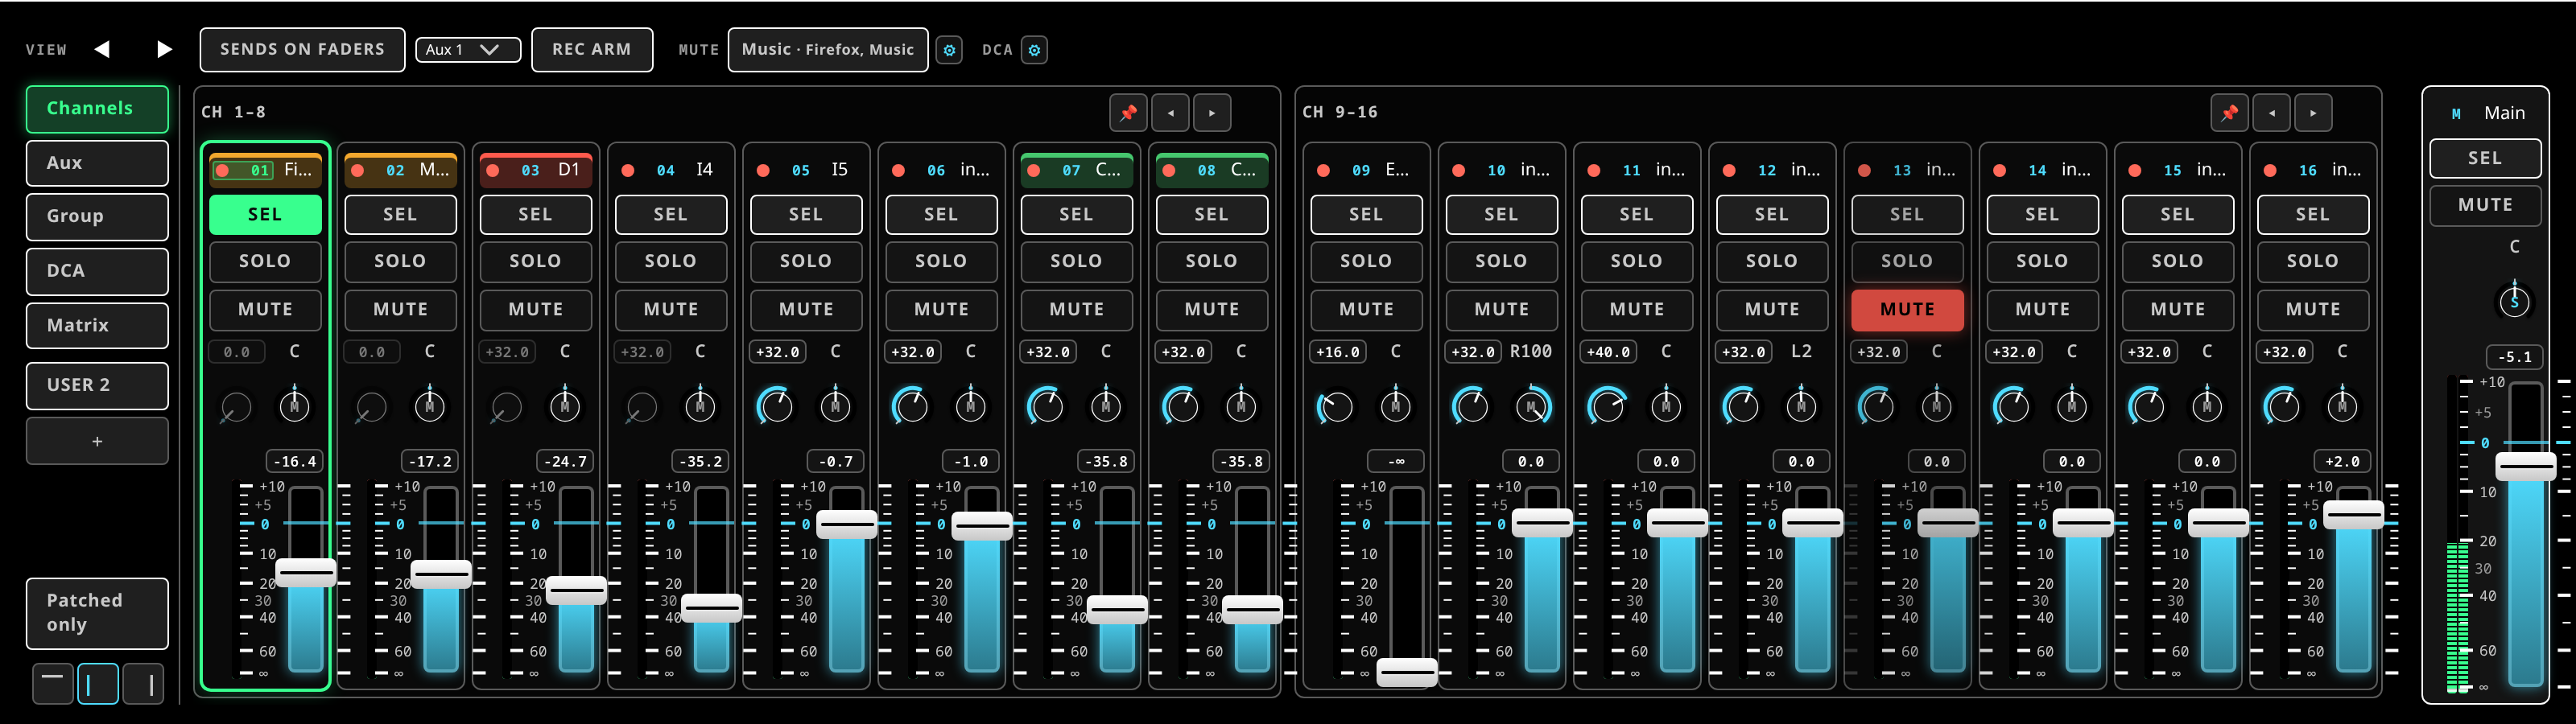Click channel 03 name label D1
Screen dimensions: 2576x724
click(x=569, y=170)
